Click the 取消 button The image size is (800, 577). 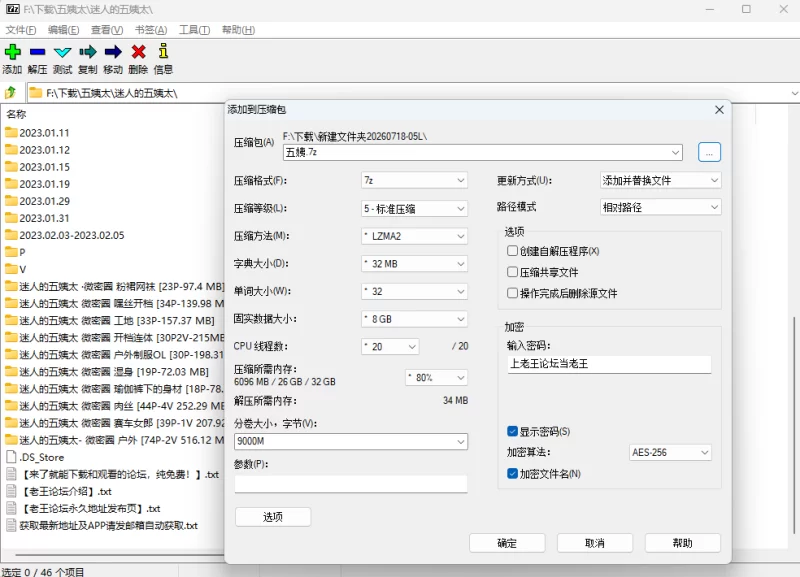[x=595, y=543]
